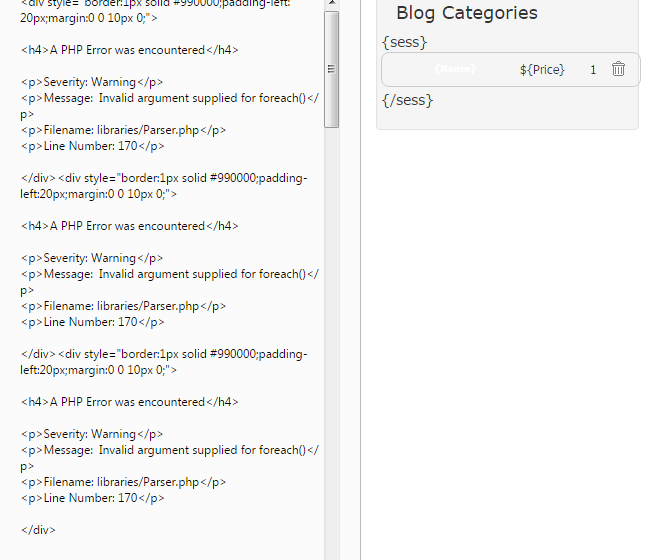Click the first 'Filename: libraries/Parser.php' line
This screenshot has height=560, width=662.
pos(123,130)
